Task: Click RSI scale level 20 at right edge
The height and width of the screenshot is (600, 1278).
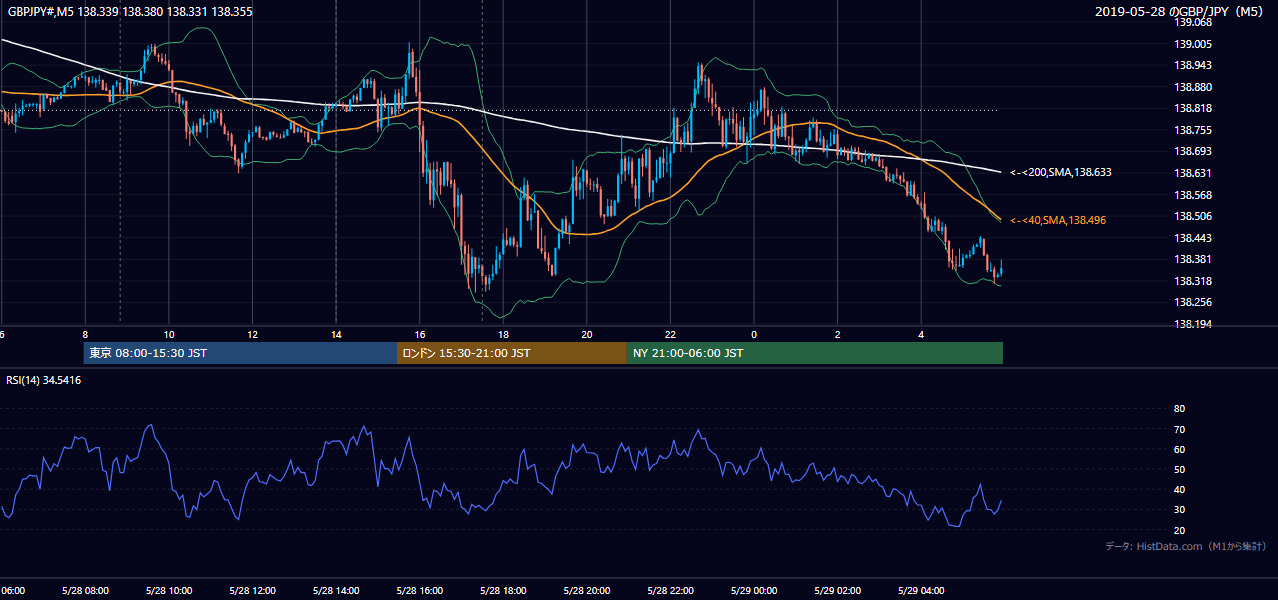Action: (1179, 530)
